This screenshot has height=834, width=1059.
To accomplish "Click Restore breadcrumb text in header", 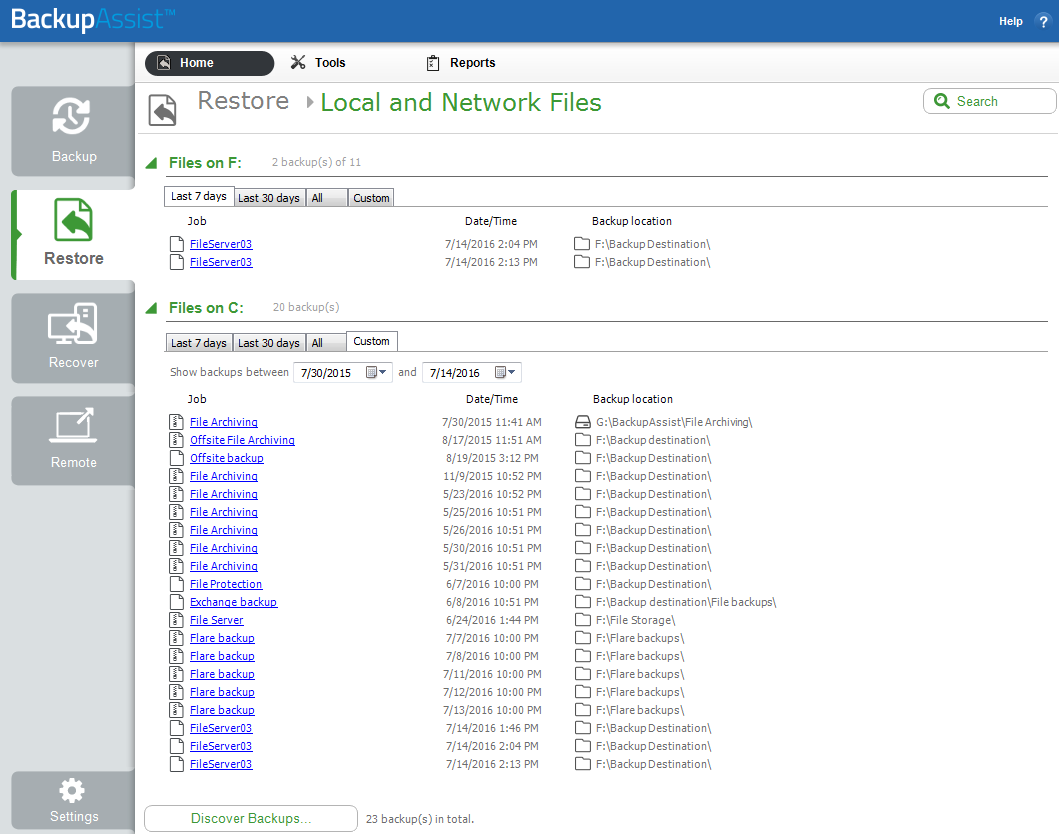I will [243, 101].
